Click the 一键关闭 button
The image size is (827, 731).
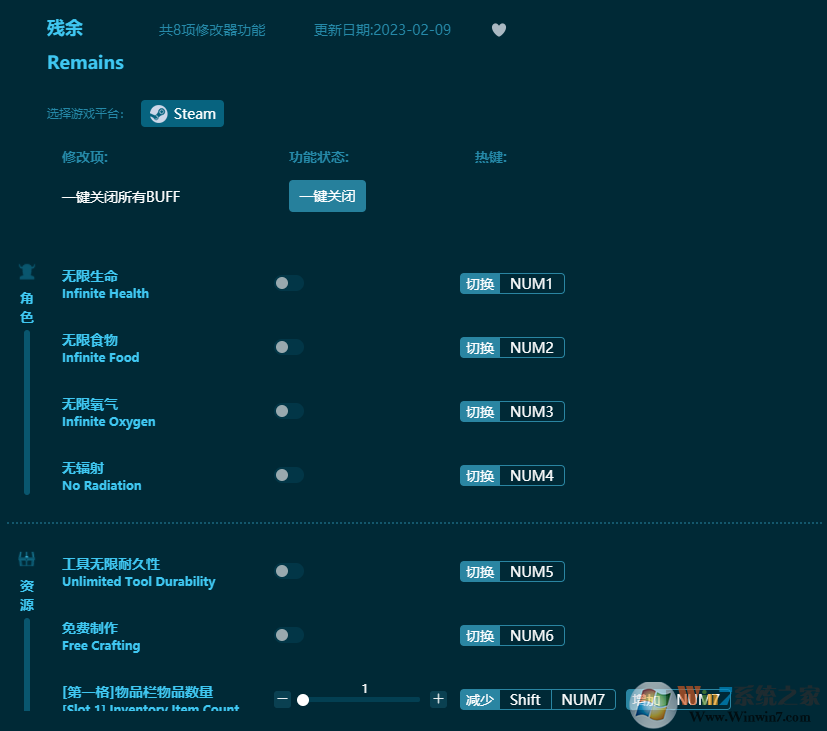tap(327, 196)
